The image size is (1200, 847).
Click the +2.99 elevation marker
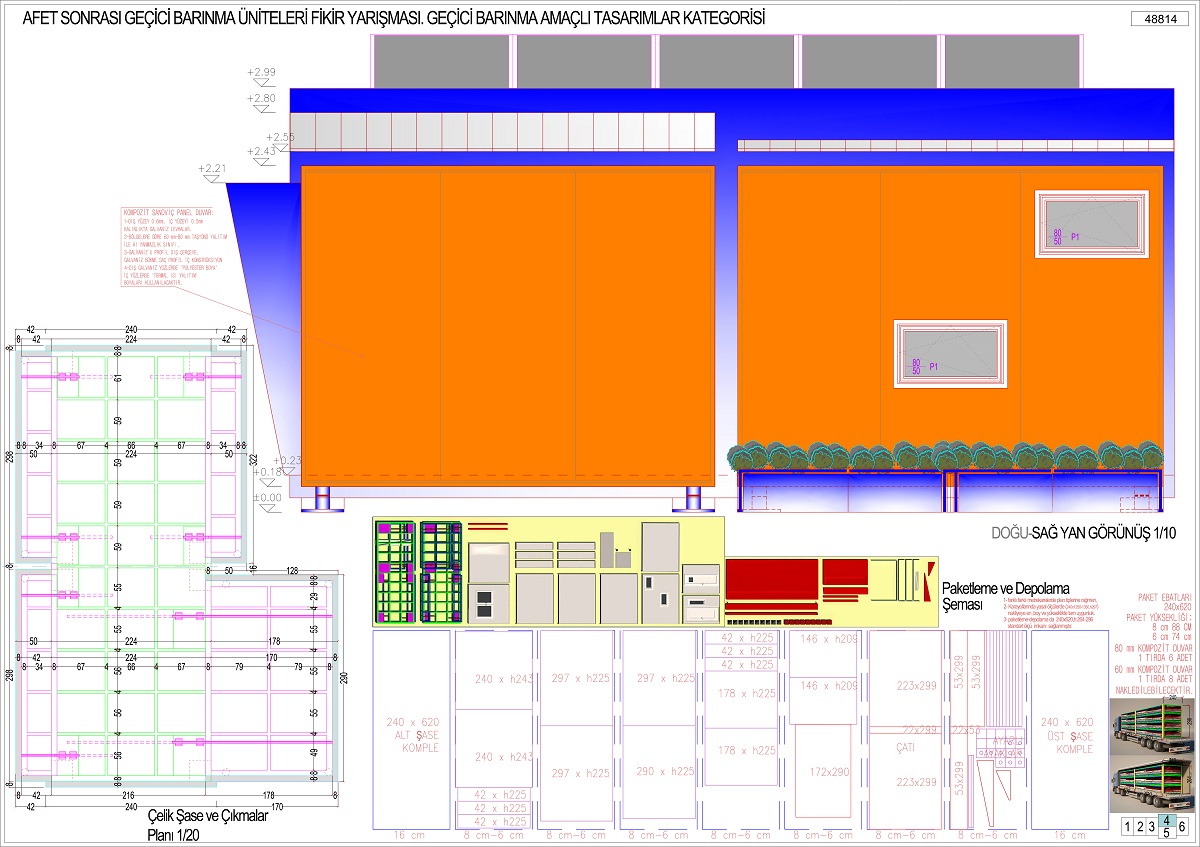pyautogui.click(x=264, y=73)
